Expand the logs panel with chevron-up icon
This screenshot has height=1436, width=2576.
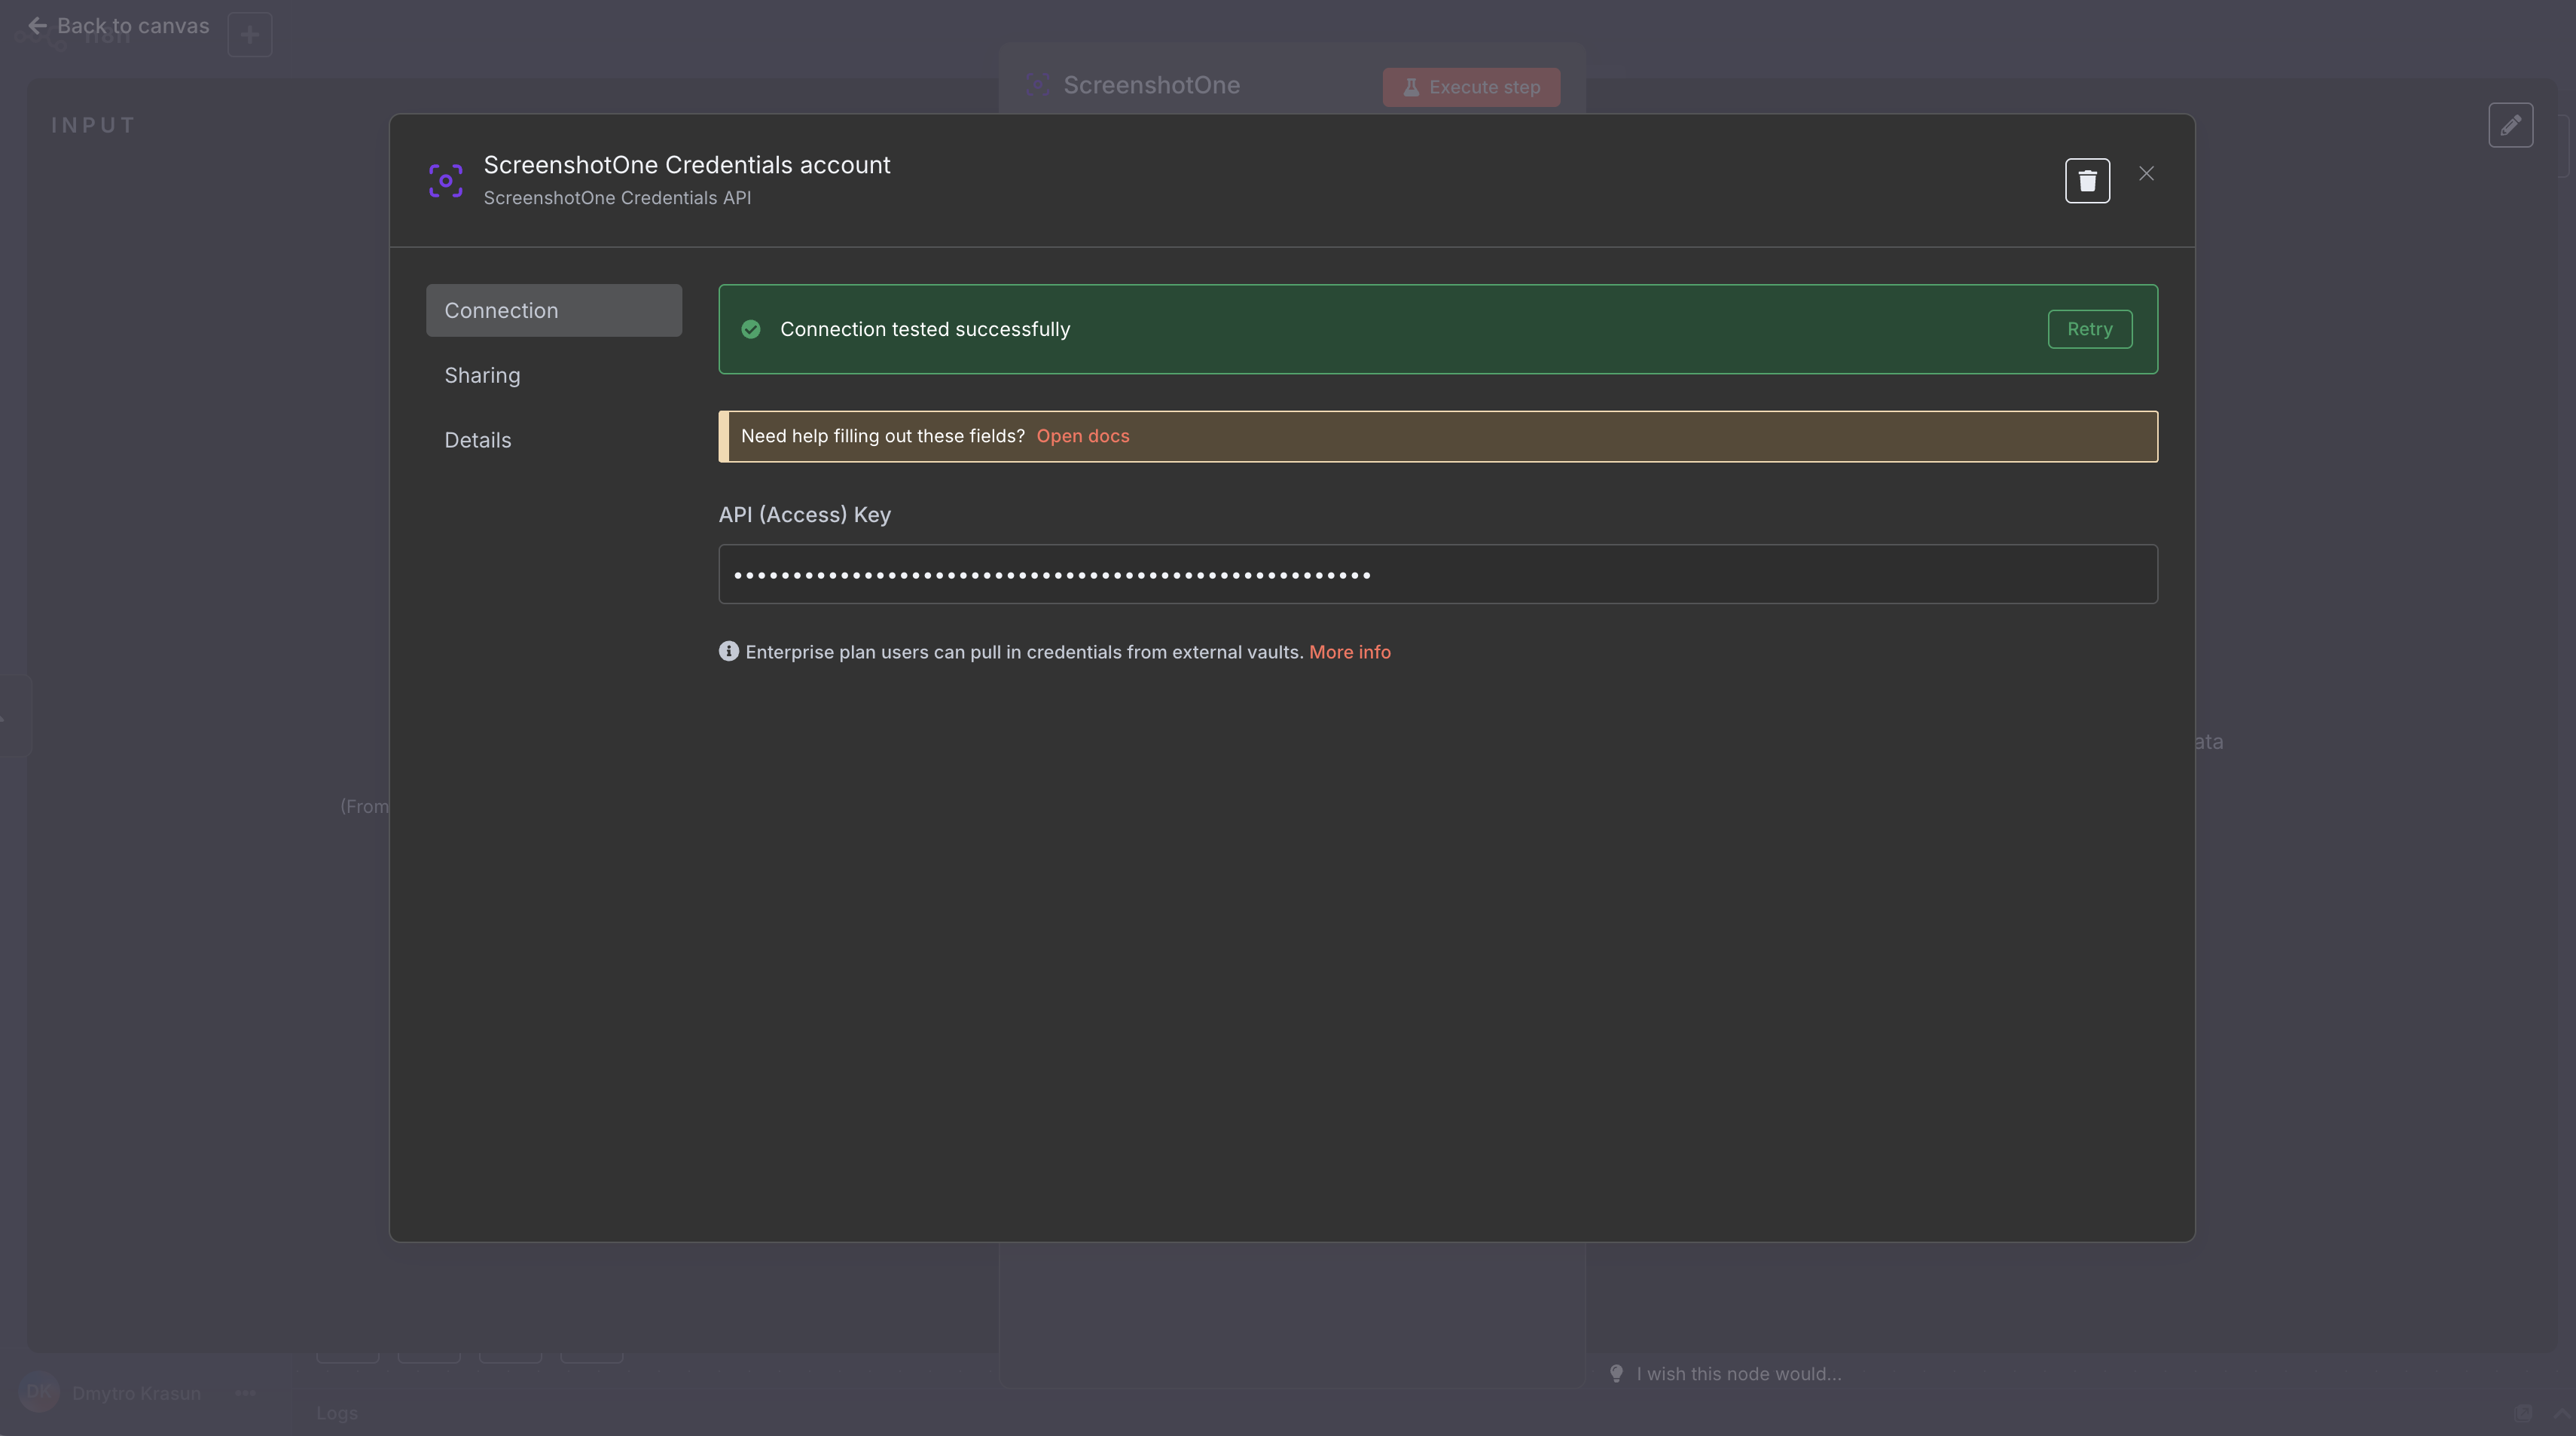pos(2561,1413)
